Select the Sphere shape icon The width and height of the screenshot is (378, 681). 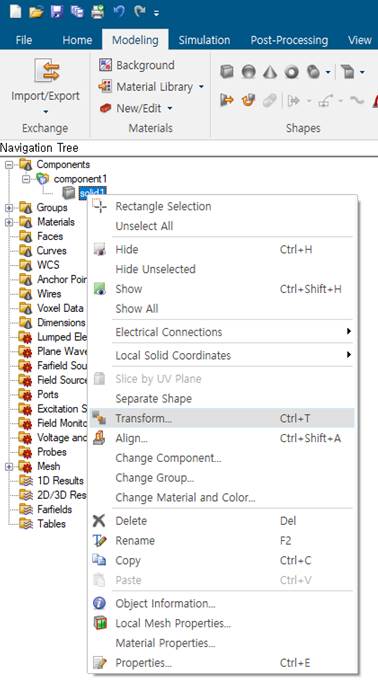click(x=248, y=72)
